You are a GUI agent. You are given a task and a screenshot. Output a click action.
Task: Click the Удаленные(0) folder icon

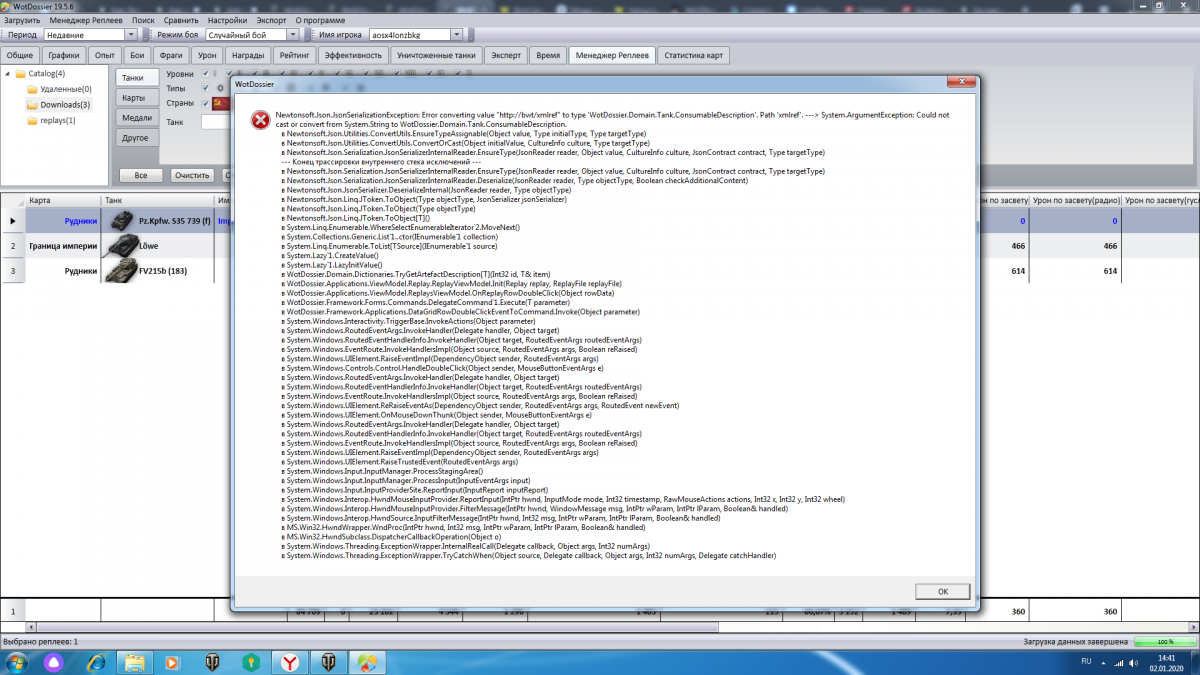(32, 89)
